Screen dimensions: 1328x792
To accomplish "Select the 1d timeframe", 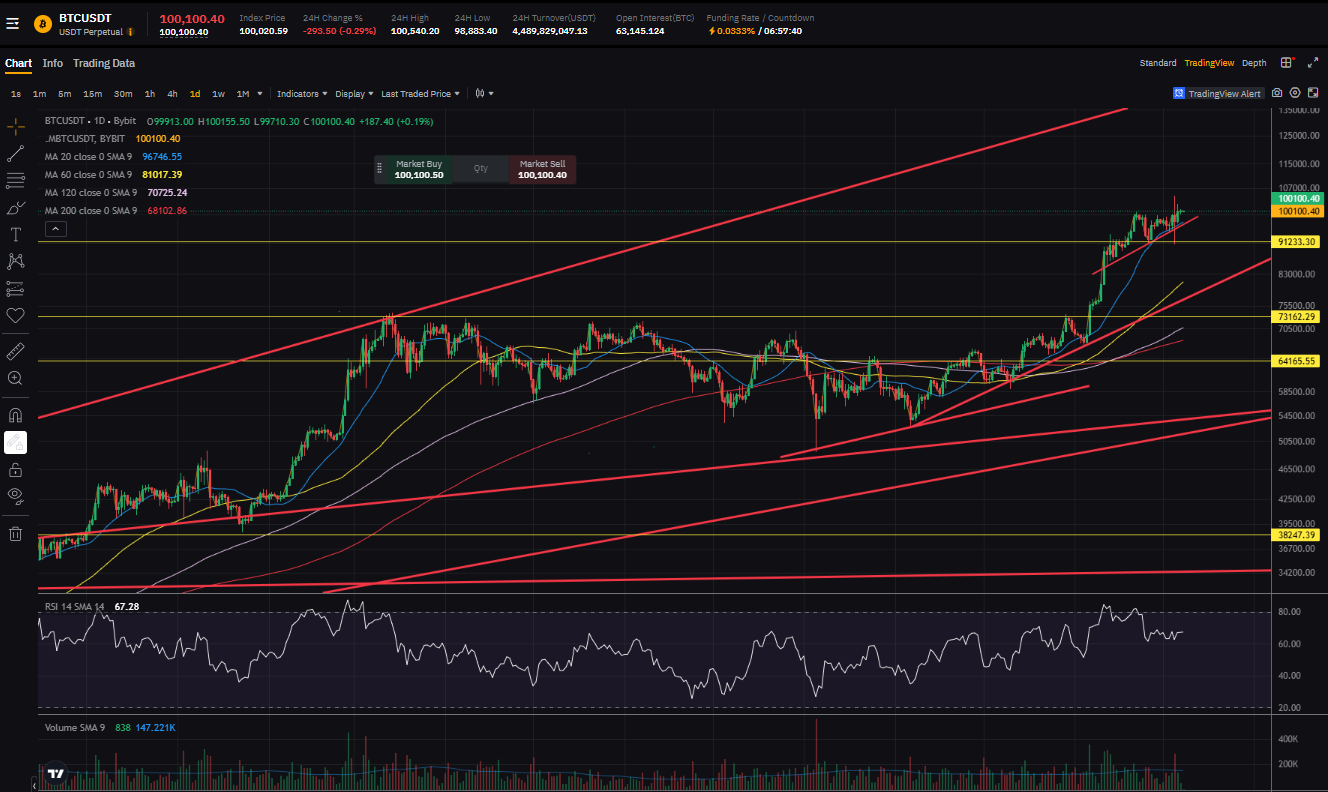I will (195, 93).
